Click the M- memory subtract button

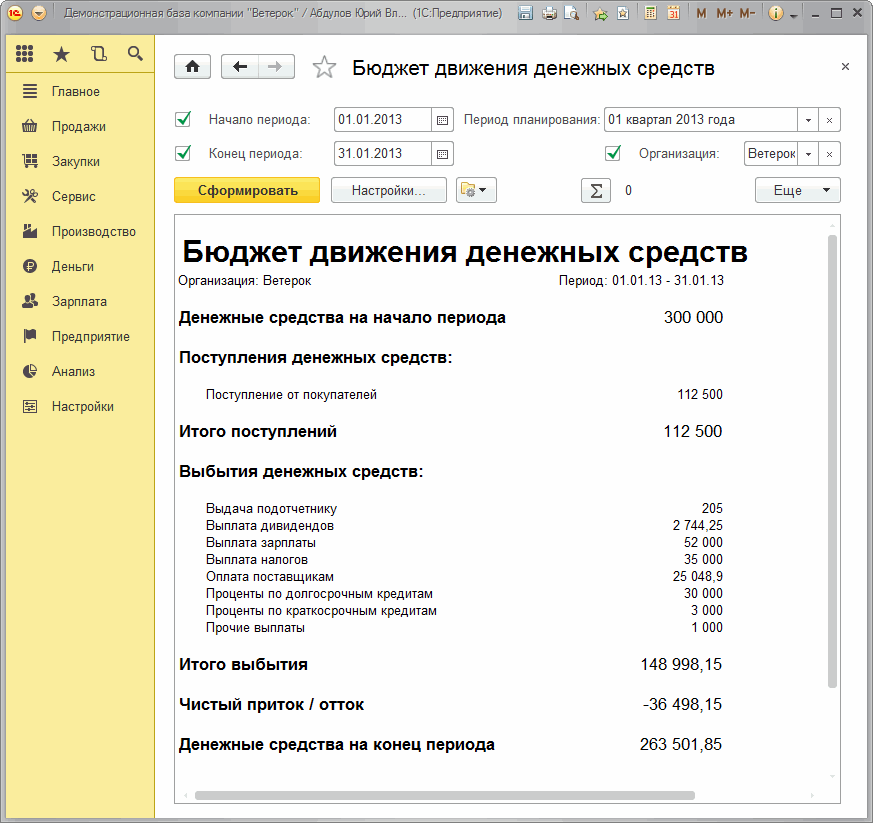coord(747,13)
